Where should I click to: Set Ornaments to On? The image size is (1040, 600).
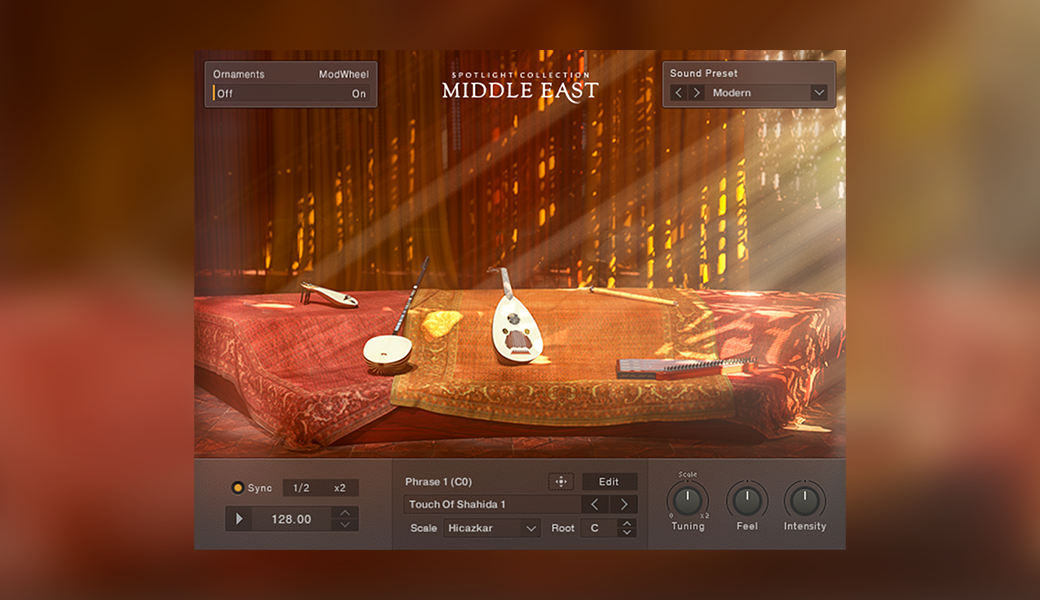coord(359,93)
